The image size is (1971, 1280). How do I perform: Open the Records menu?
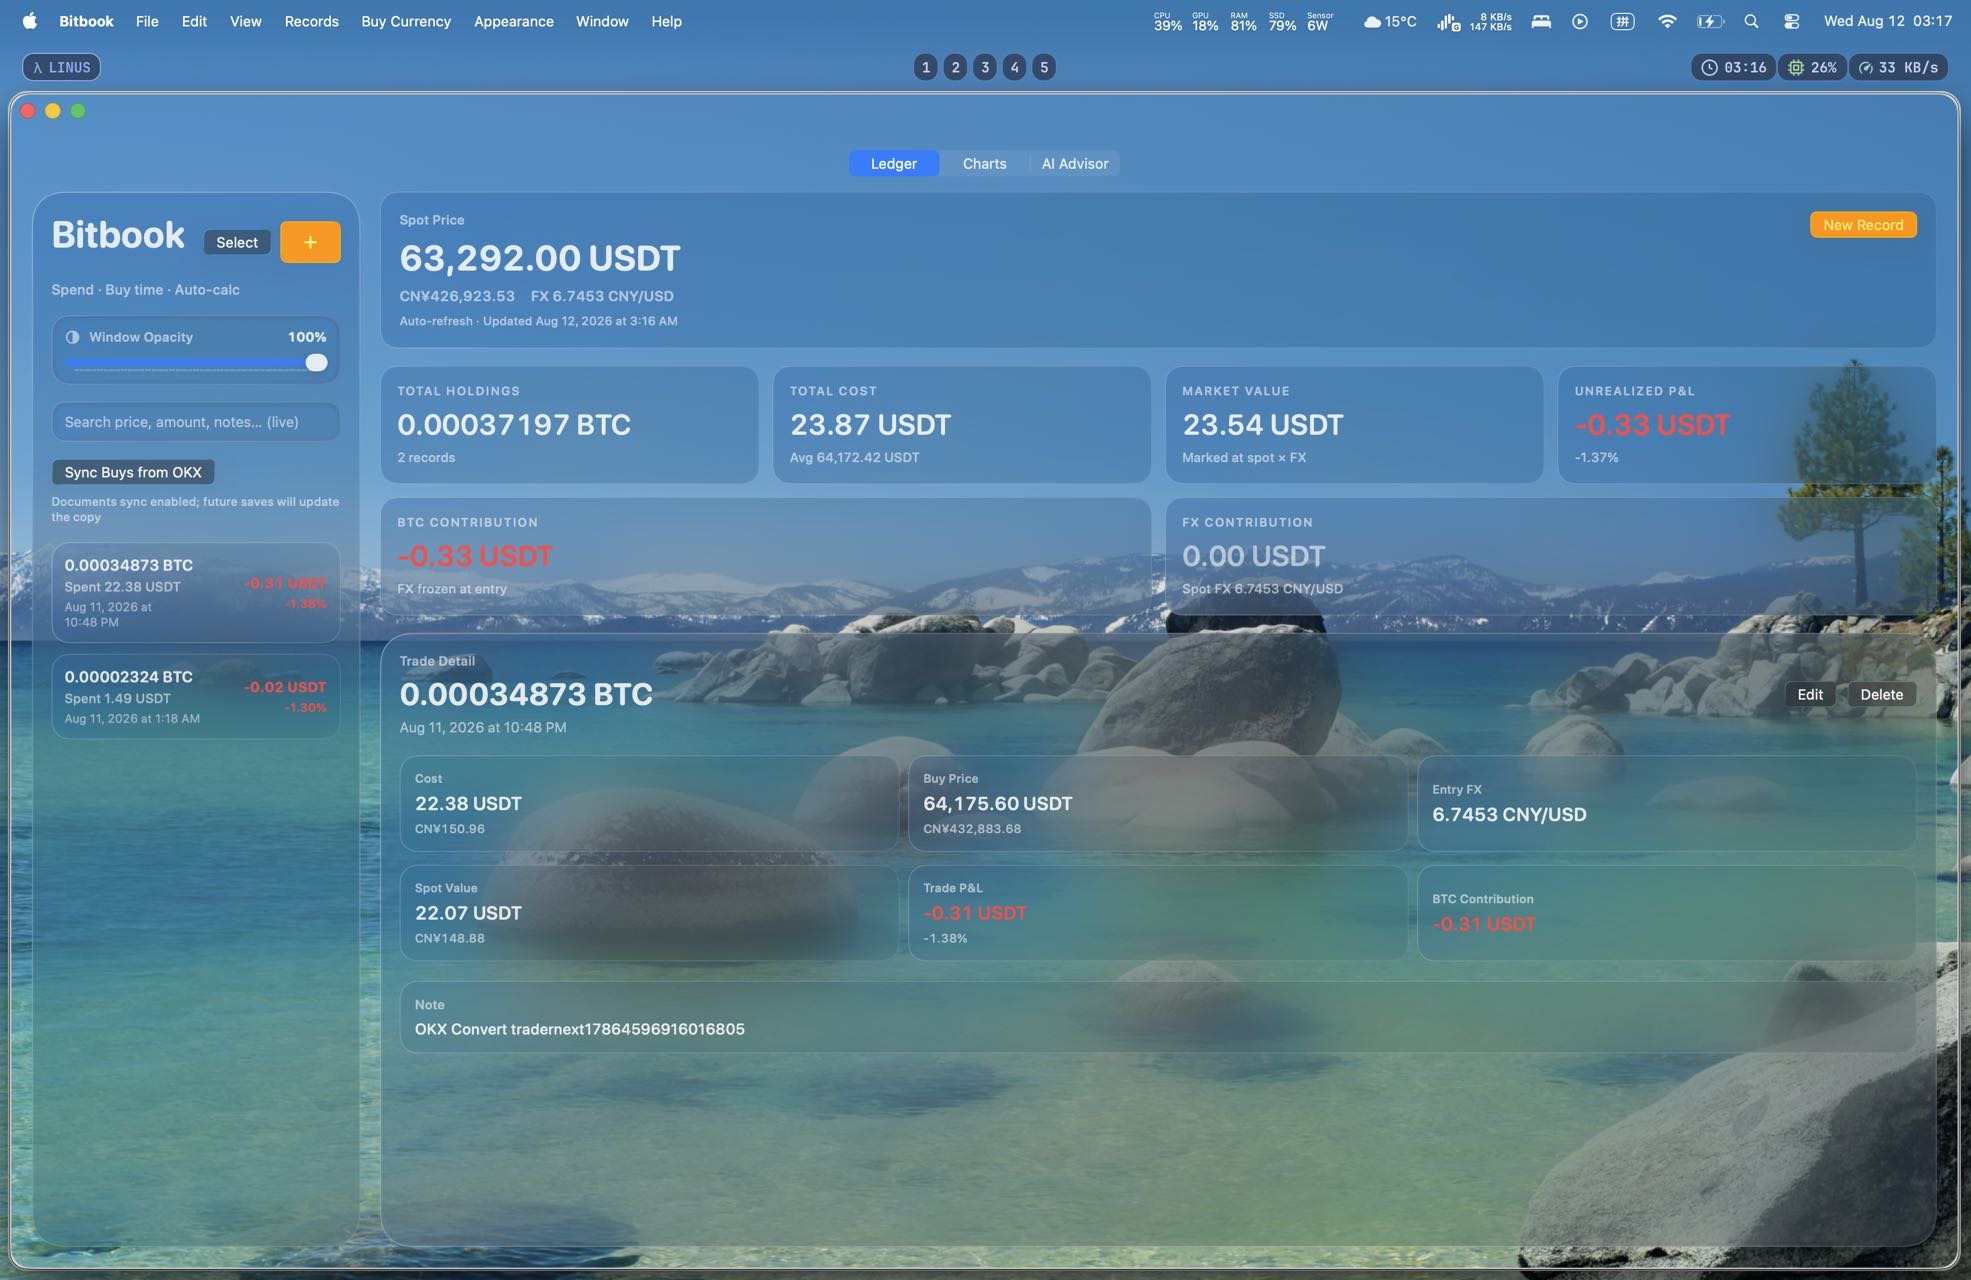pyautogui.click(x=311, y=21)
